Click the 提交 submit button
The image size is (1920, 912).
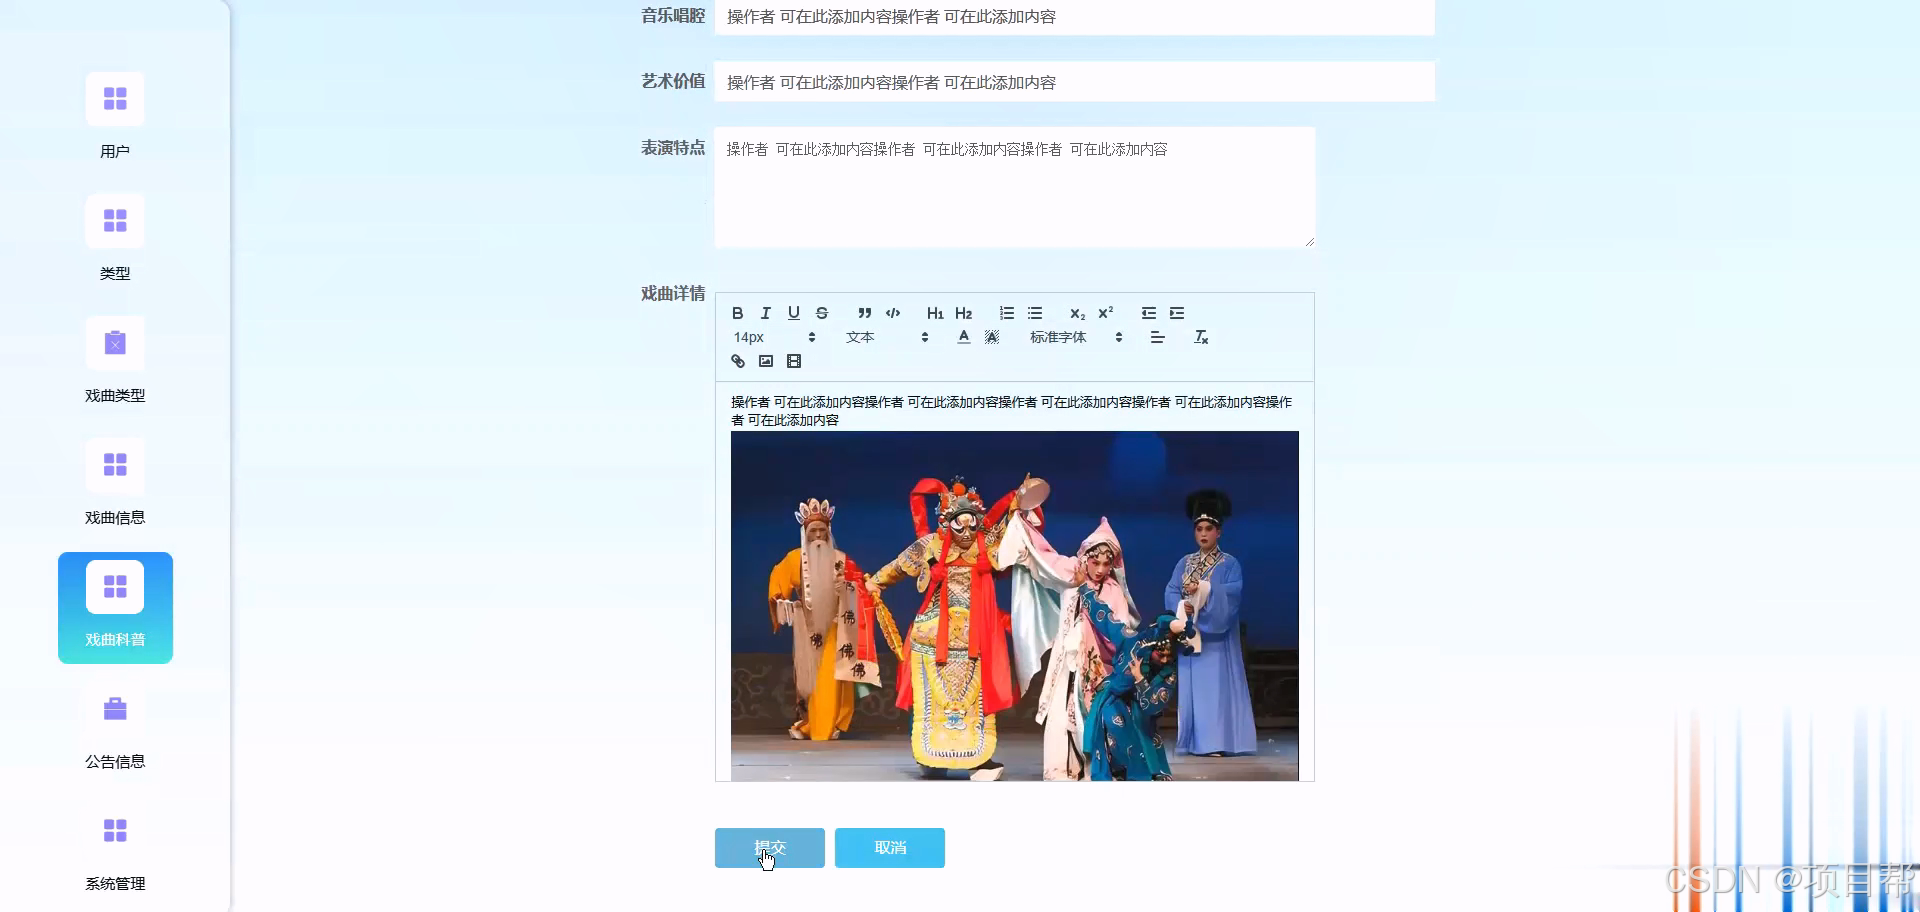(x=769, y=847)
